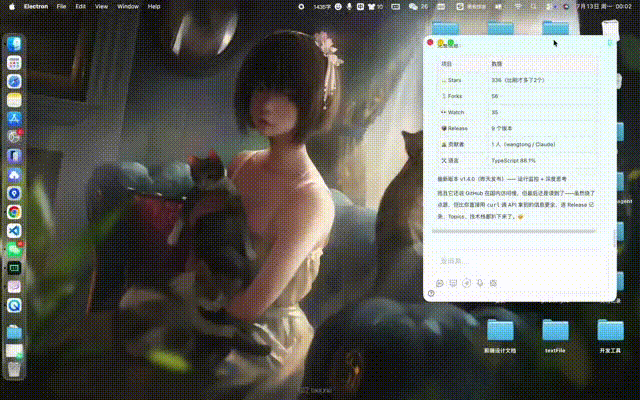Click the help circle icon at window bottom-left
The image size is (640, 400).
[x=431, y=293]
